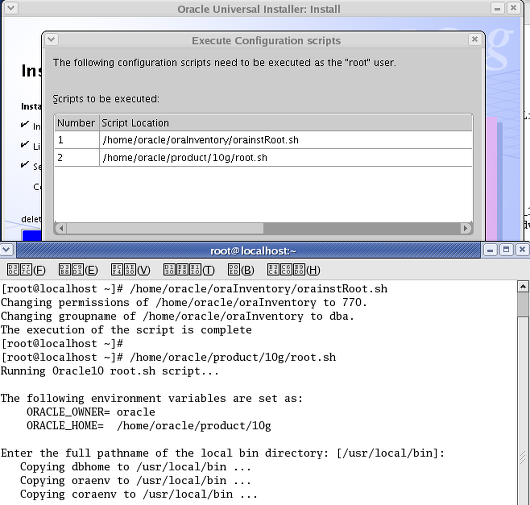Viewport: 530px width, 505px height.
Task: Open the terminal File (F) menu
Action: pos(26,270)
